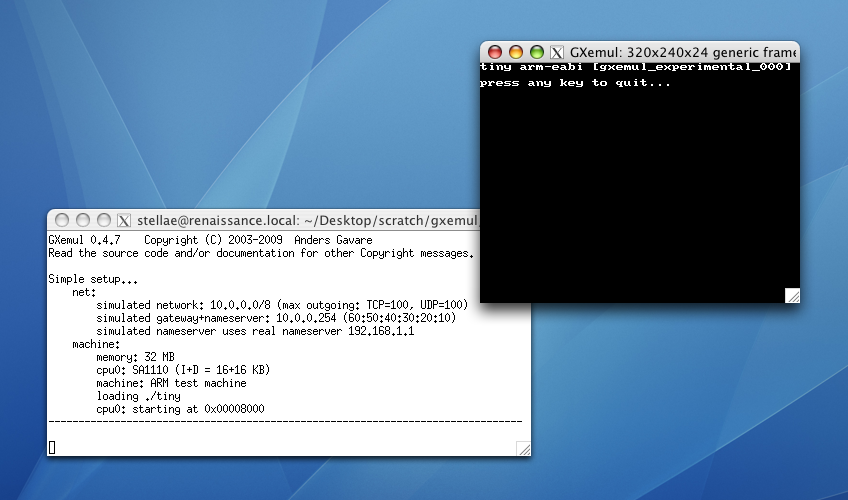Close the stellae@renaissance.local terminal window
Image resolution: width=848 pixels, height=500 pixels.
(62, 220)
